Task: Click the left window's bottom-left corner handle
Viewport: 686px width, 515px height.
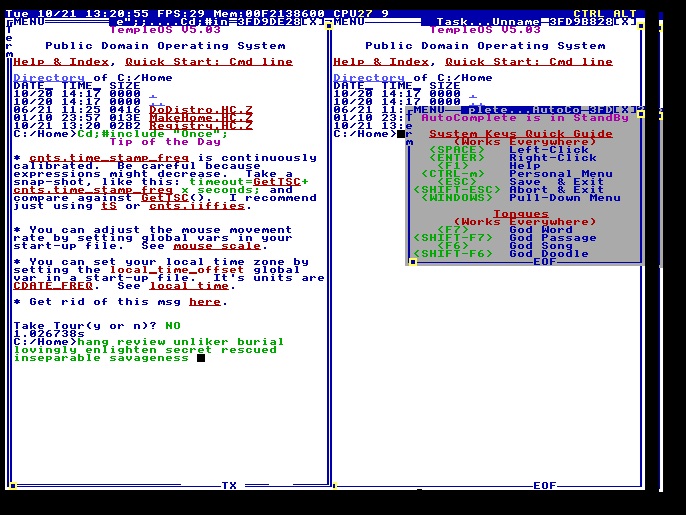Action: tap(13, 486)
